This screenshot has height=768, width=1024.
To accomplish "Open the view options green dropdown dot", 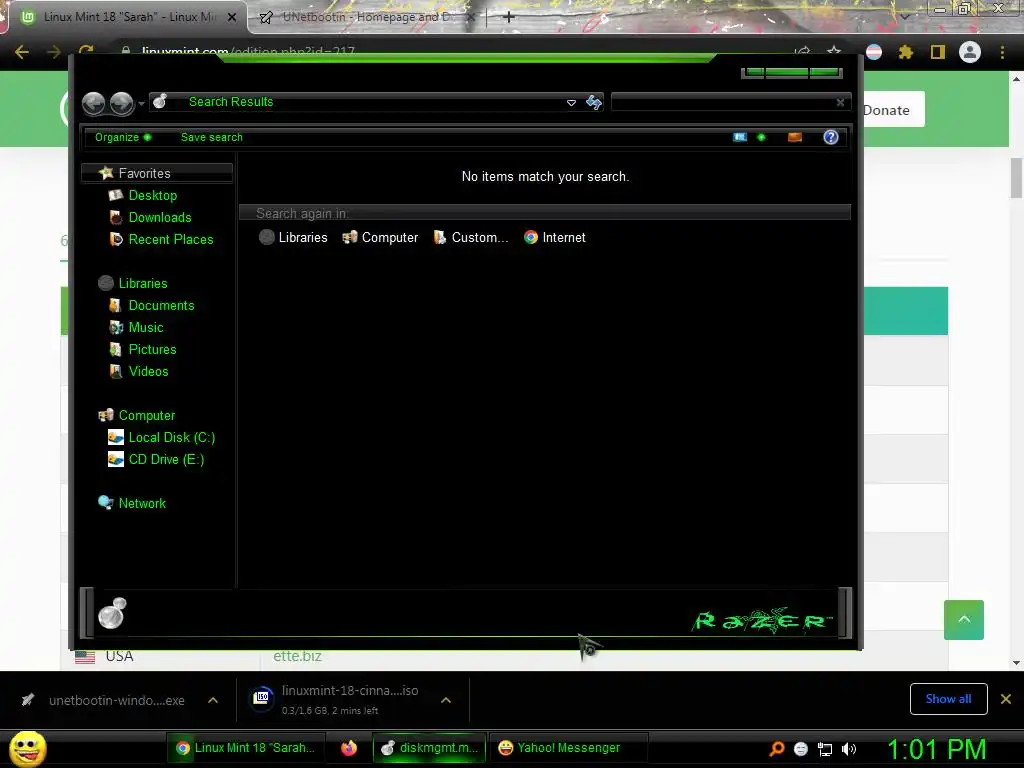I will click(x=761, y=137).
